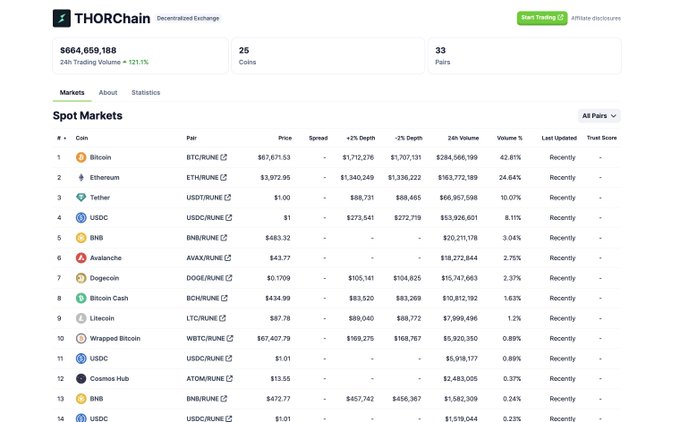Switch to the Statistics tab
Image resolution: width=680 pixels, height=422 pixels.
(x=146, y=92)
